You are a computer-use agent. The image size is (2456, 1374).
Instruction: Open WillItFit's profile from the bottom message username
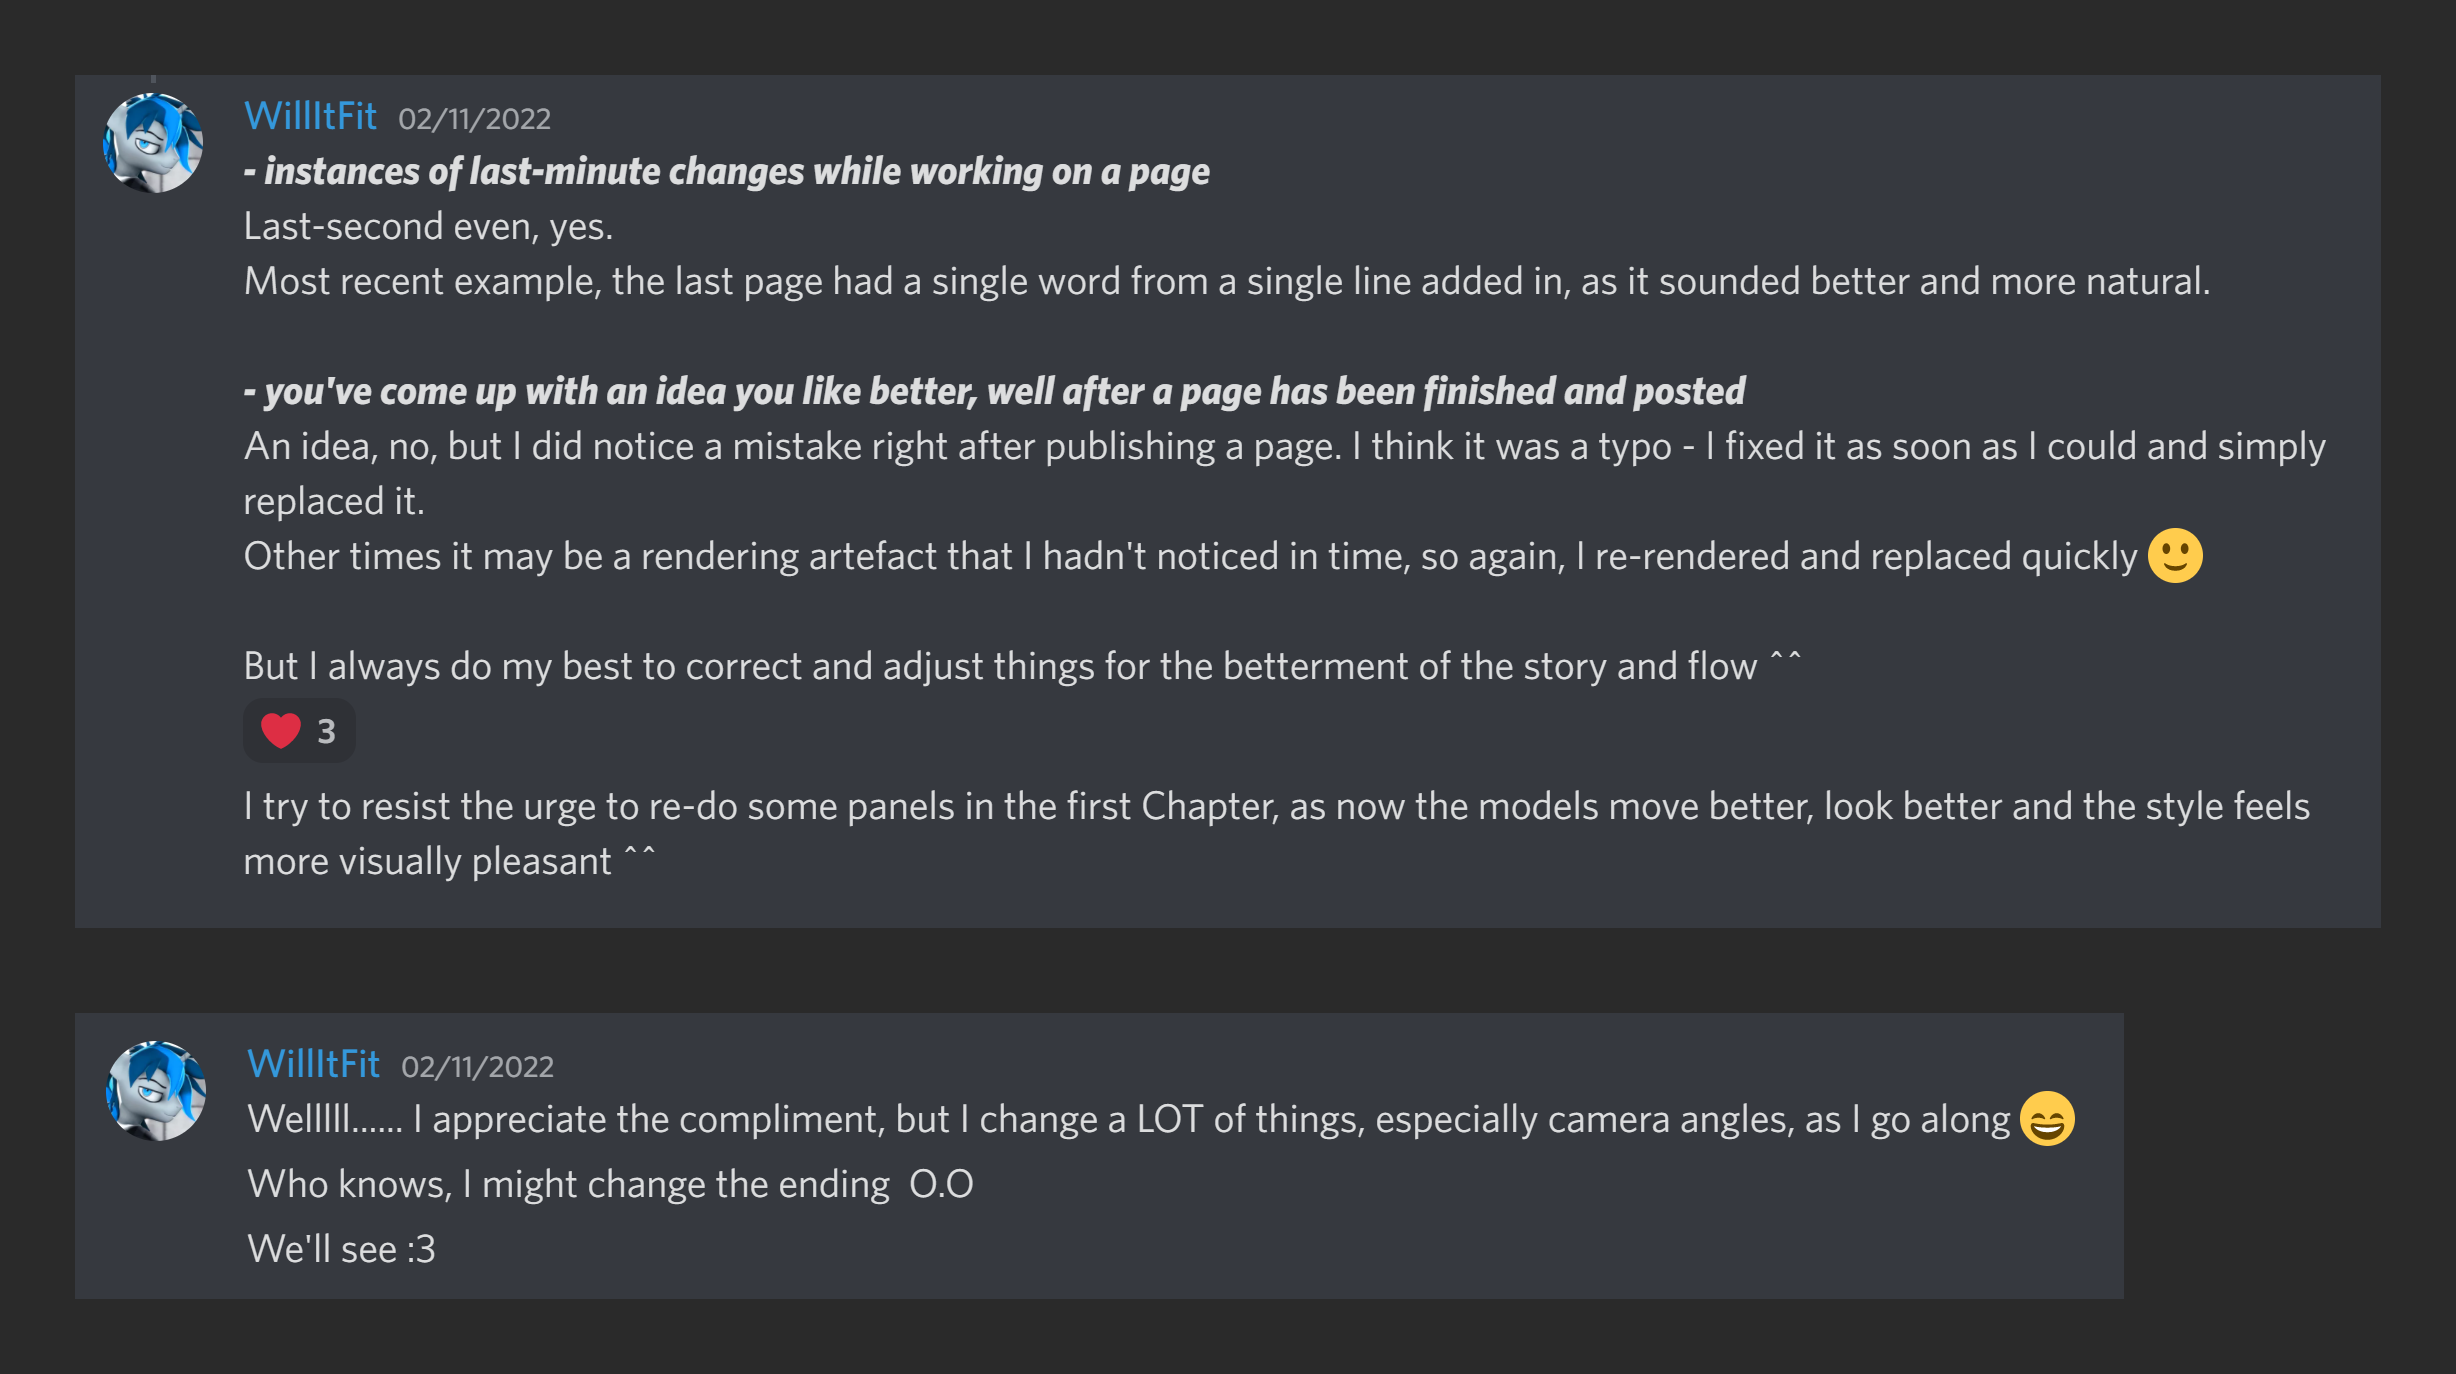click(x=313, y=1064)
